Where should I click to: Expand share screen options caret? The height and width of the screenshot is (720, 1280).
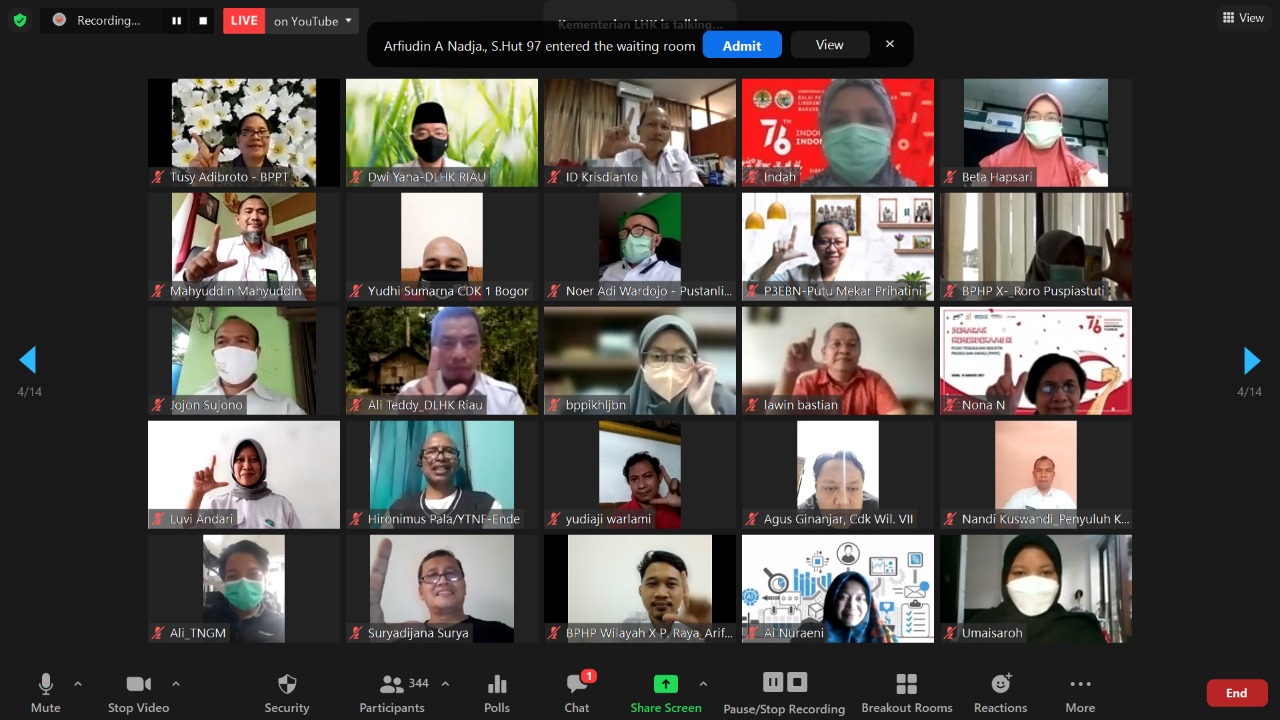pos(703,684)
